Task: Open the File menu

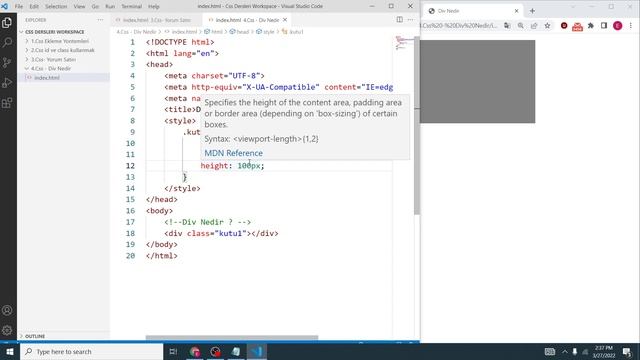Action: tap(19, 7)
